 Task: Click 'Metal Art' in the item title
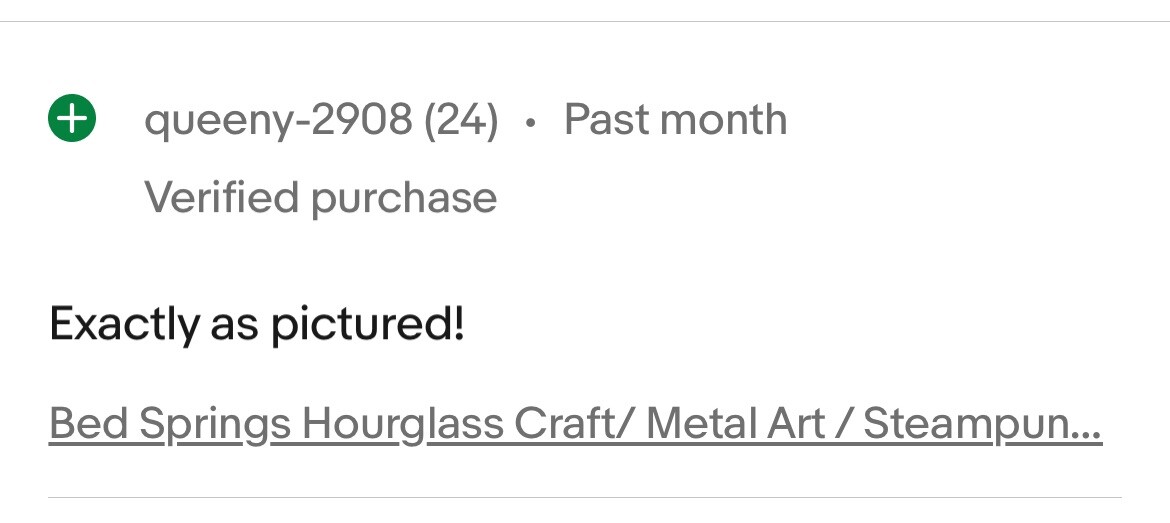tap(735, 423)
